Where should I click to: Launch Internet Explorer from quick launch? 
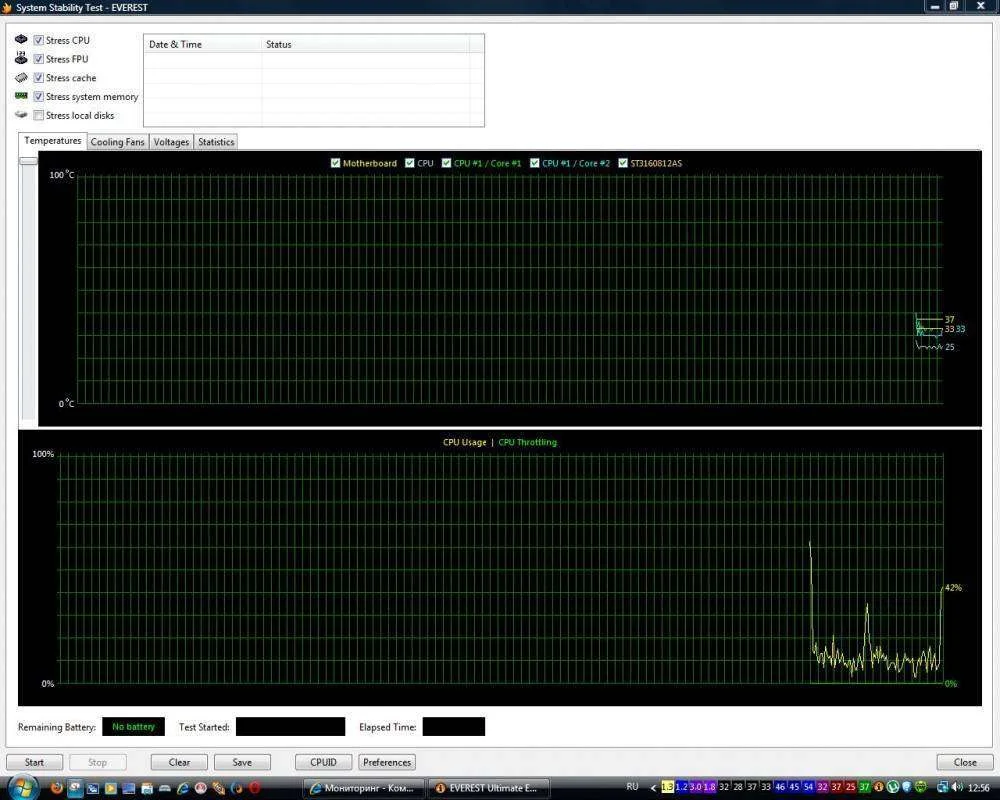(x=184, y=789)
